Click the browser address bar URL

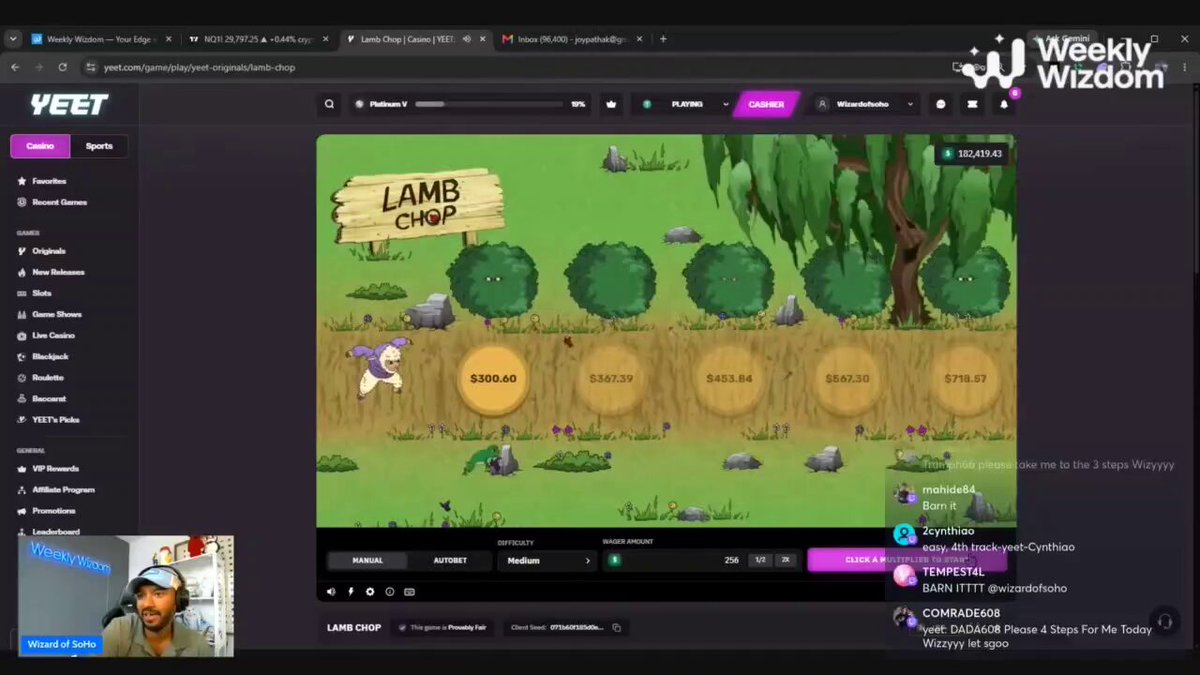tap(199, 67)
